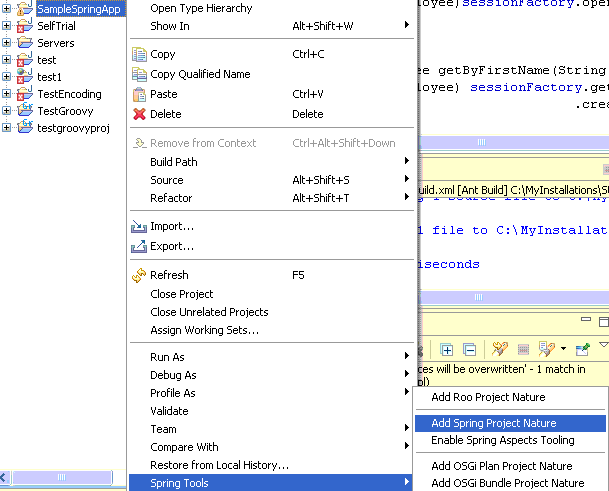Expand the TestGroovy project node
This screenshot has width=609, height=491.
coord(6,111)
